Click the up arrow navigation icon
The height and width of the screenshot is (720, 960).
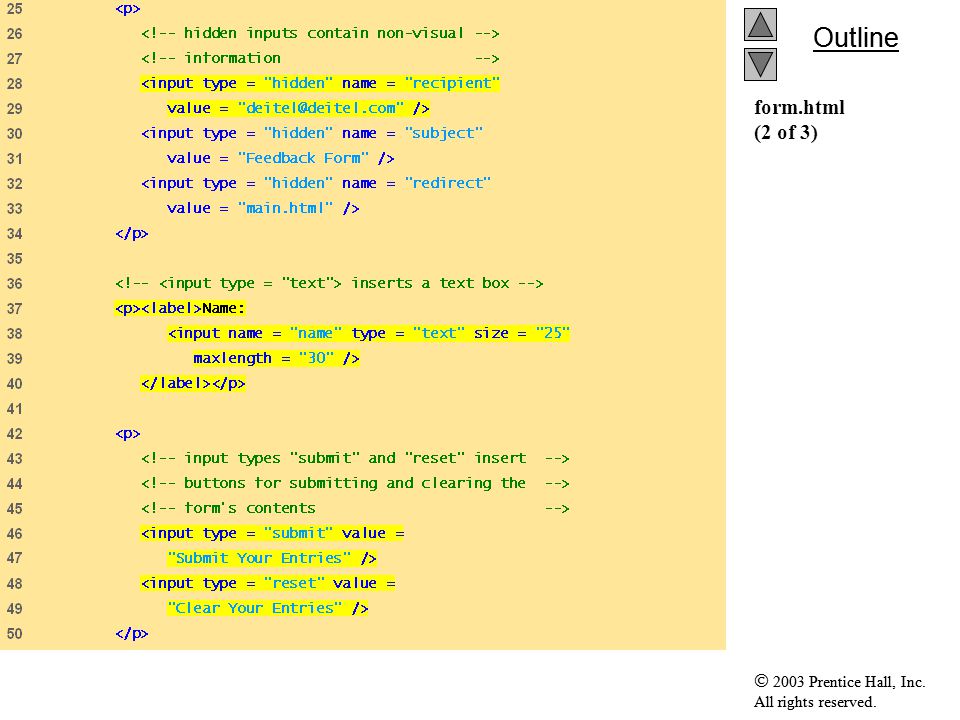click(x=760, y=24)
